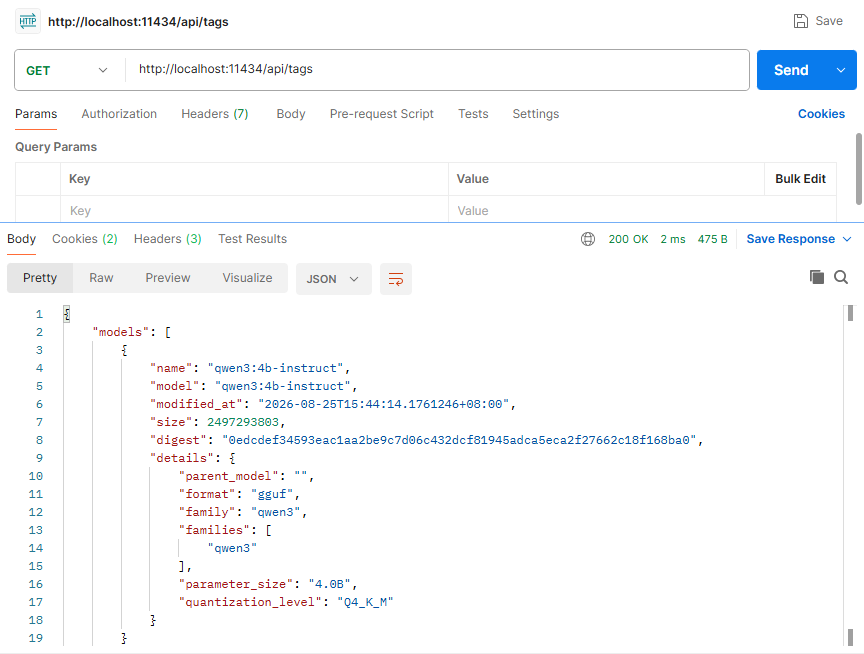
Task: Switch to the Authorization tab
Action: 119,114
